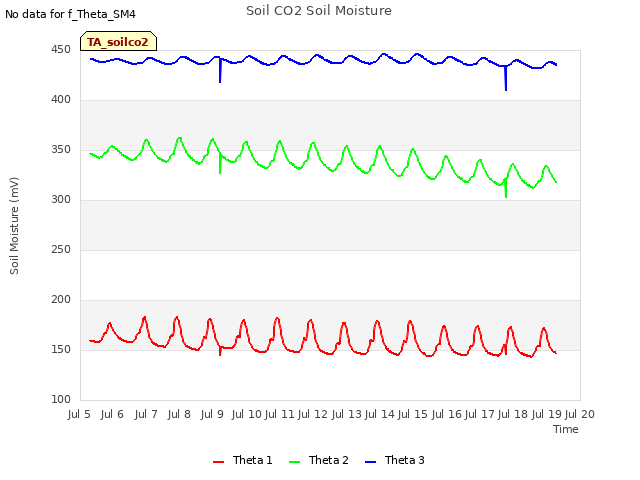Image resolution: width=640 pixels, height=480 pixels.
Task: Click the green Theta 2 downward spike near Jul 9
Action: click(x=220, y=164)
